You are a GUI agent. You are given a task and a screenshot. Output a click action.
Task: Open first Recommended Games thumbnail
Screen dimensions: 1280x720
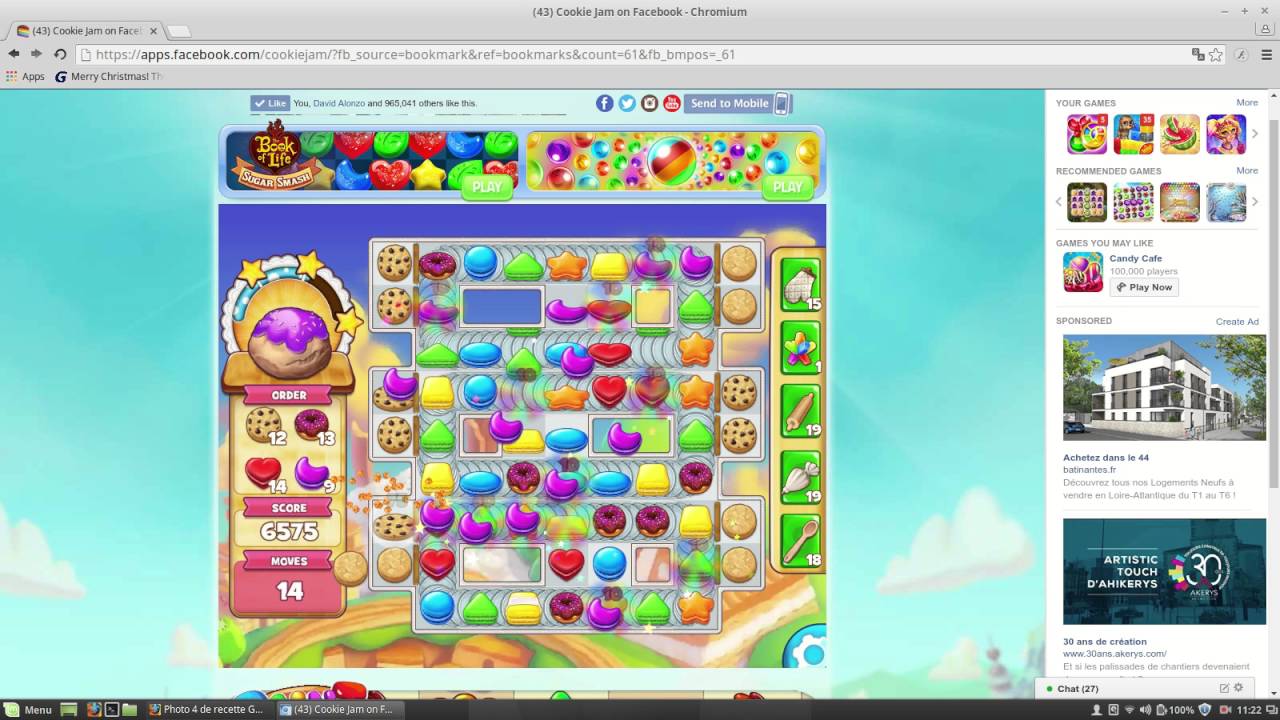point(1087,202)
